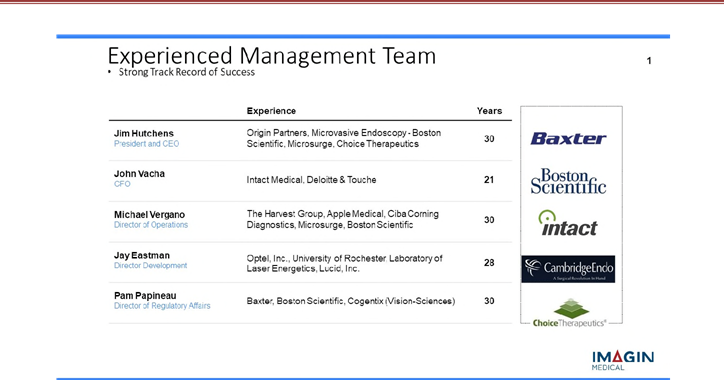Select the name Jim Hutchens
Viewport: 724px width, 380px height.
(144, 133)
